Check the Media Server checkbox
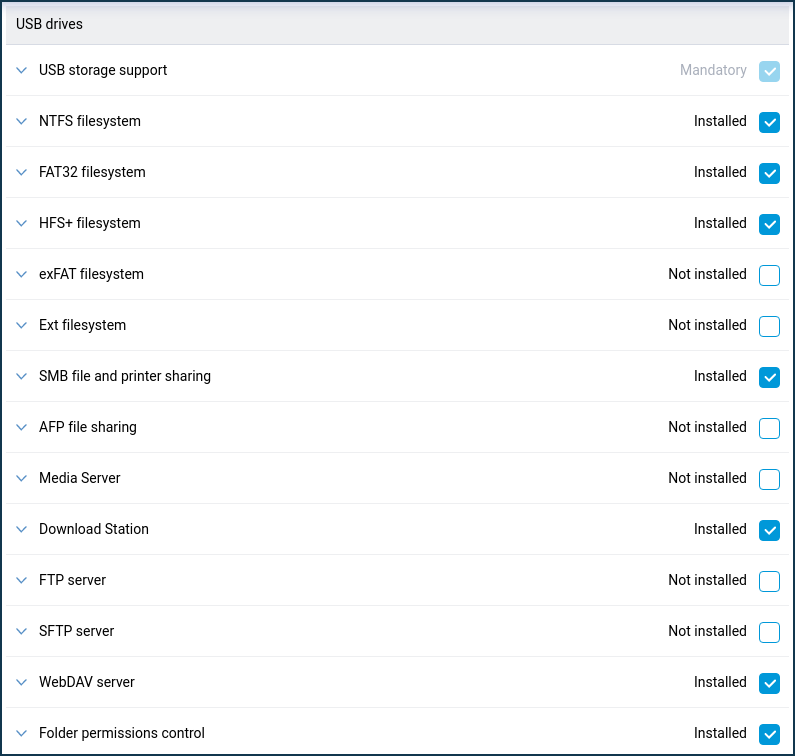The height and width of the screenshot is (756, 795). click(769, 479)
